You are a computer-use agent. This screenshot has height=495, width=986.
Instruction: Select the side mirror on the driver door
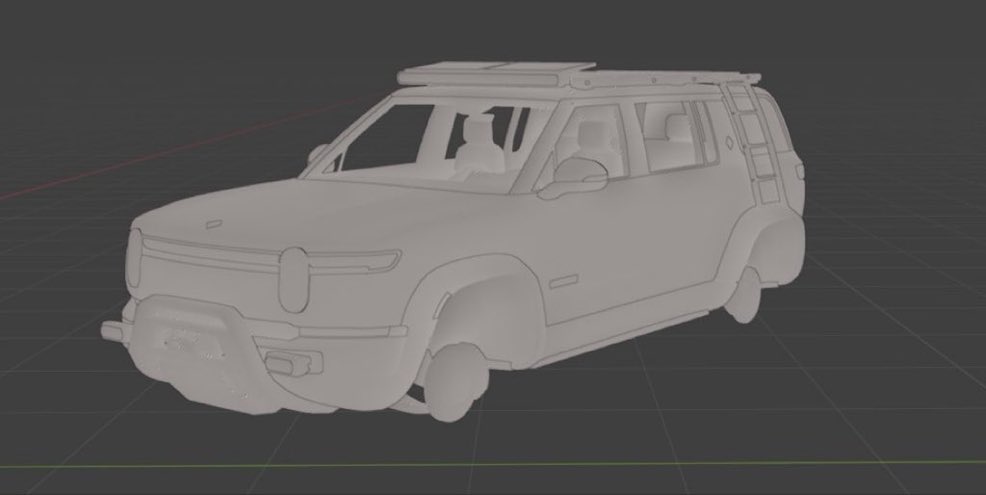click(x=573, y=178)
